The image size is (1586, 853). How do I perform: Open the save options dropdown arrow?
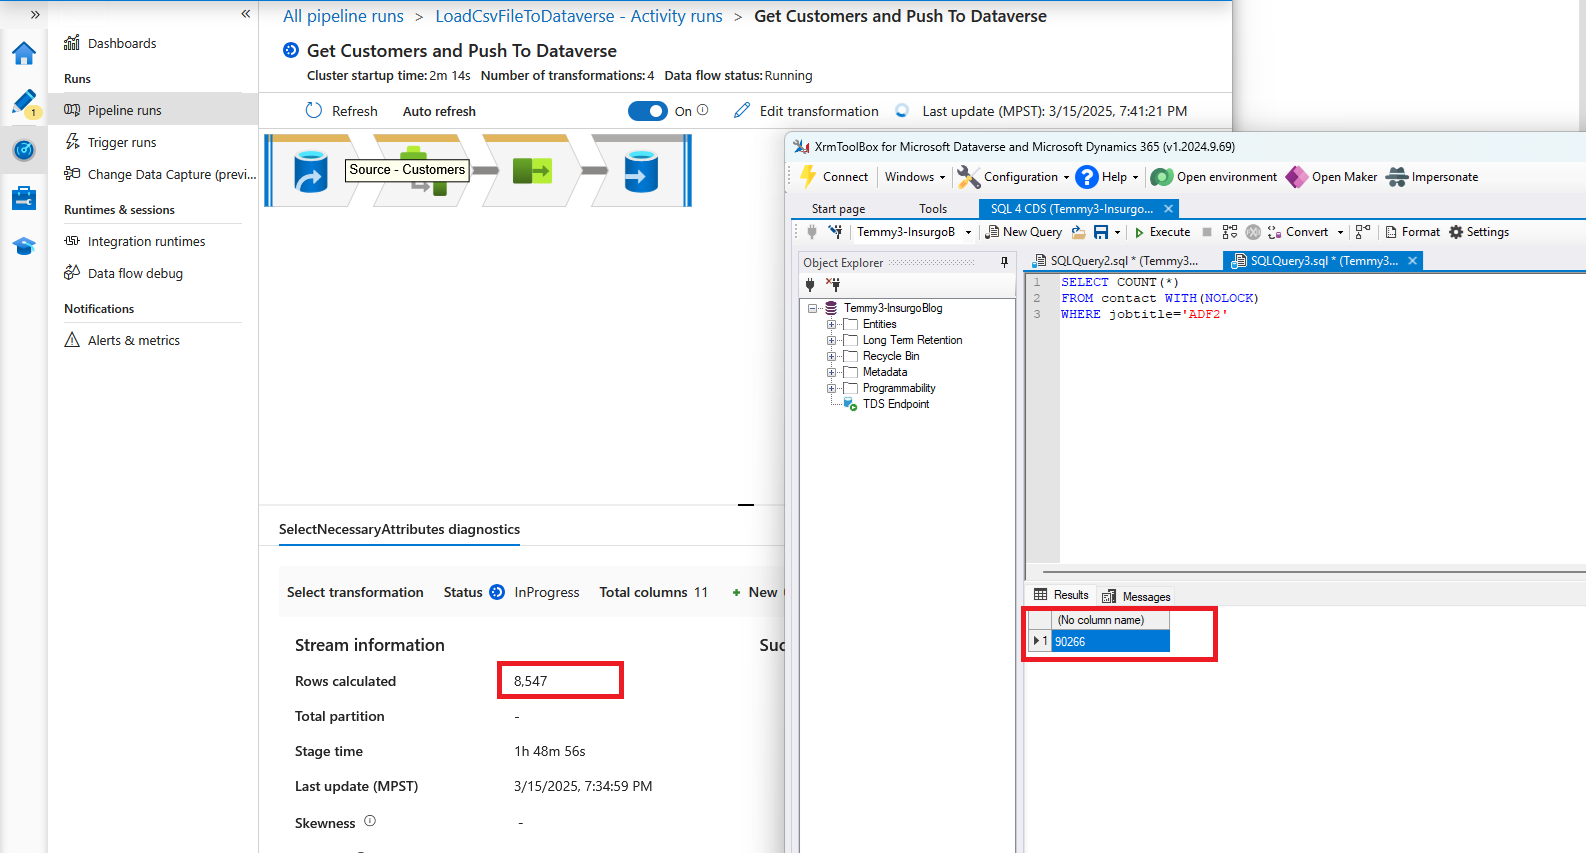point(1117,232)
